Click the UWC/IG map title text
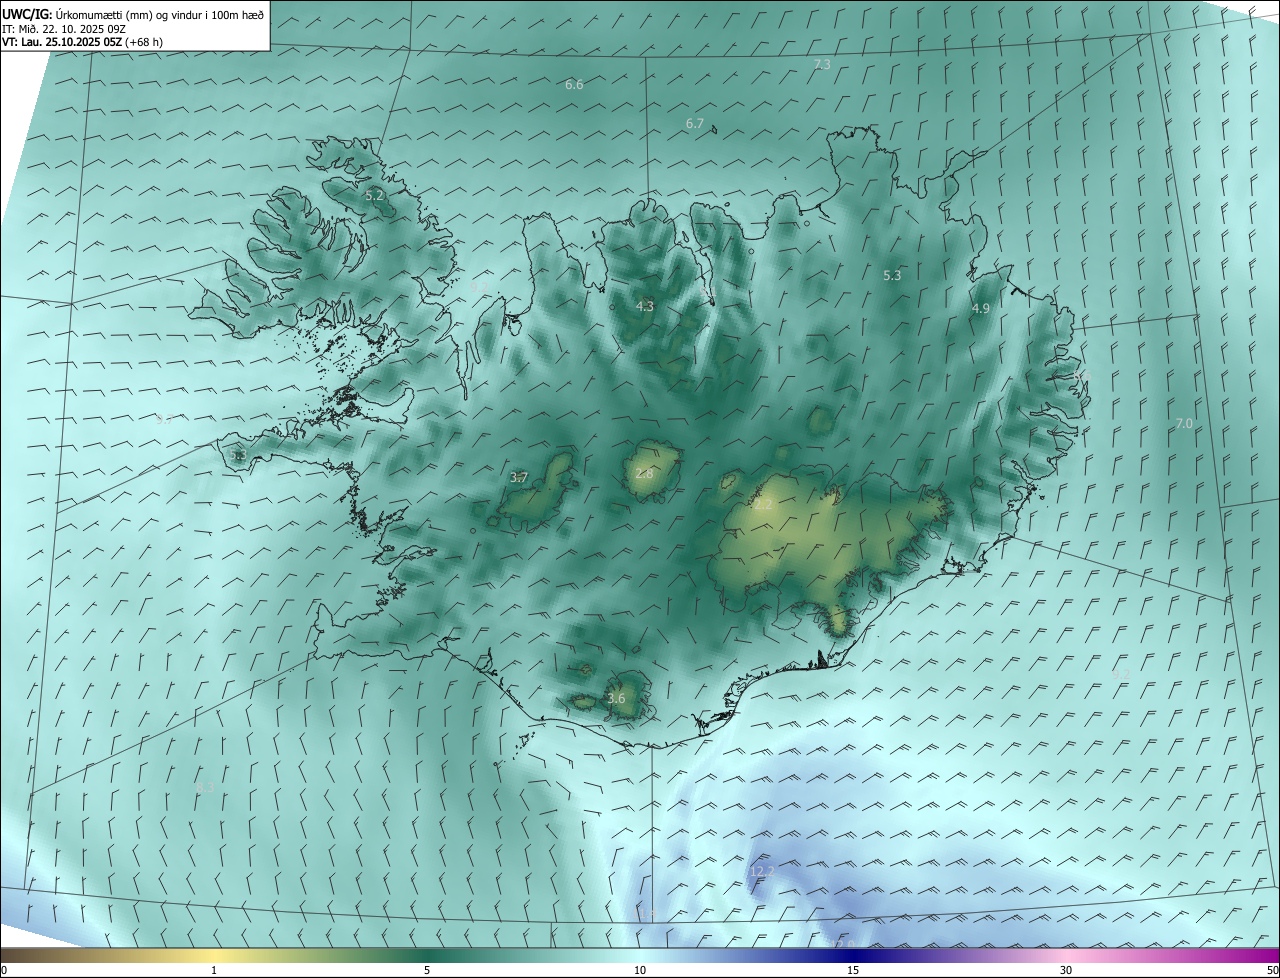The height and width of the screenshot is (978, 1280). pos(133,14)
